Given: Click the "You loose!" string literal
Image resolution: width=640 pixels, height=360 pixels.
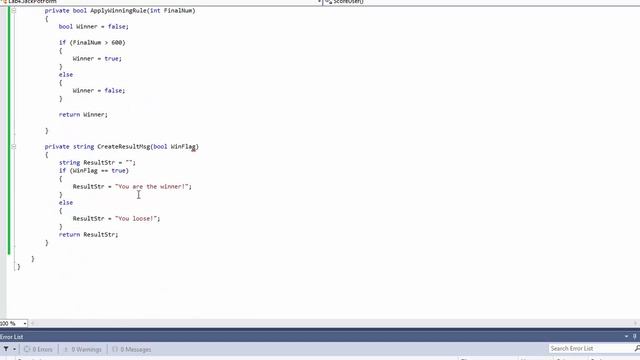Looking at the screenshot, I should 136,219.
